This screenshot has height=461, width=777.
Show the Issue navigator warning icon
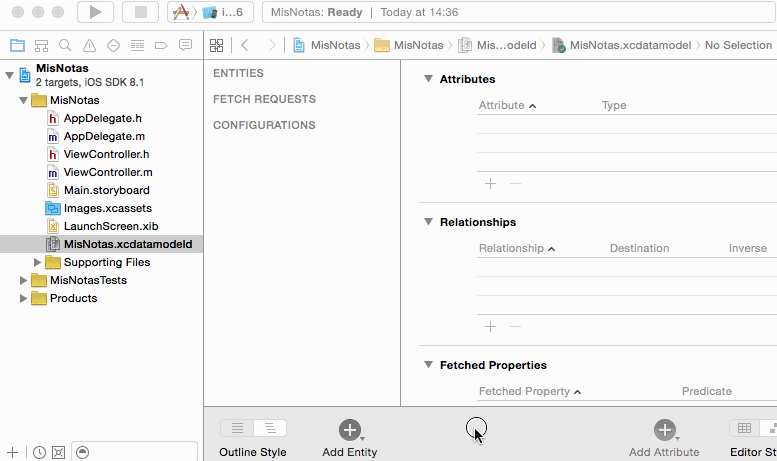[89, 46]
